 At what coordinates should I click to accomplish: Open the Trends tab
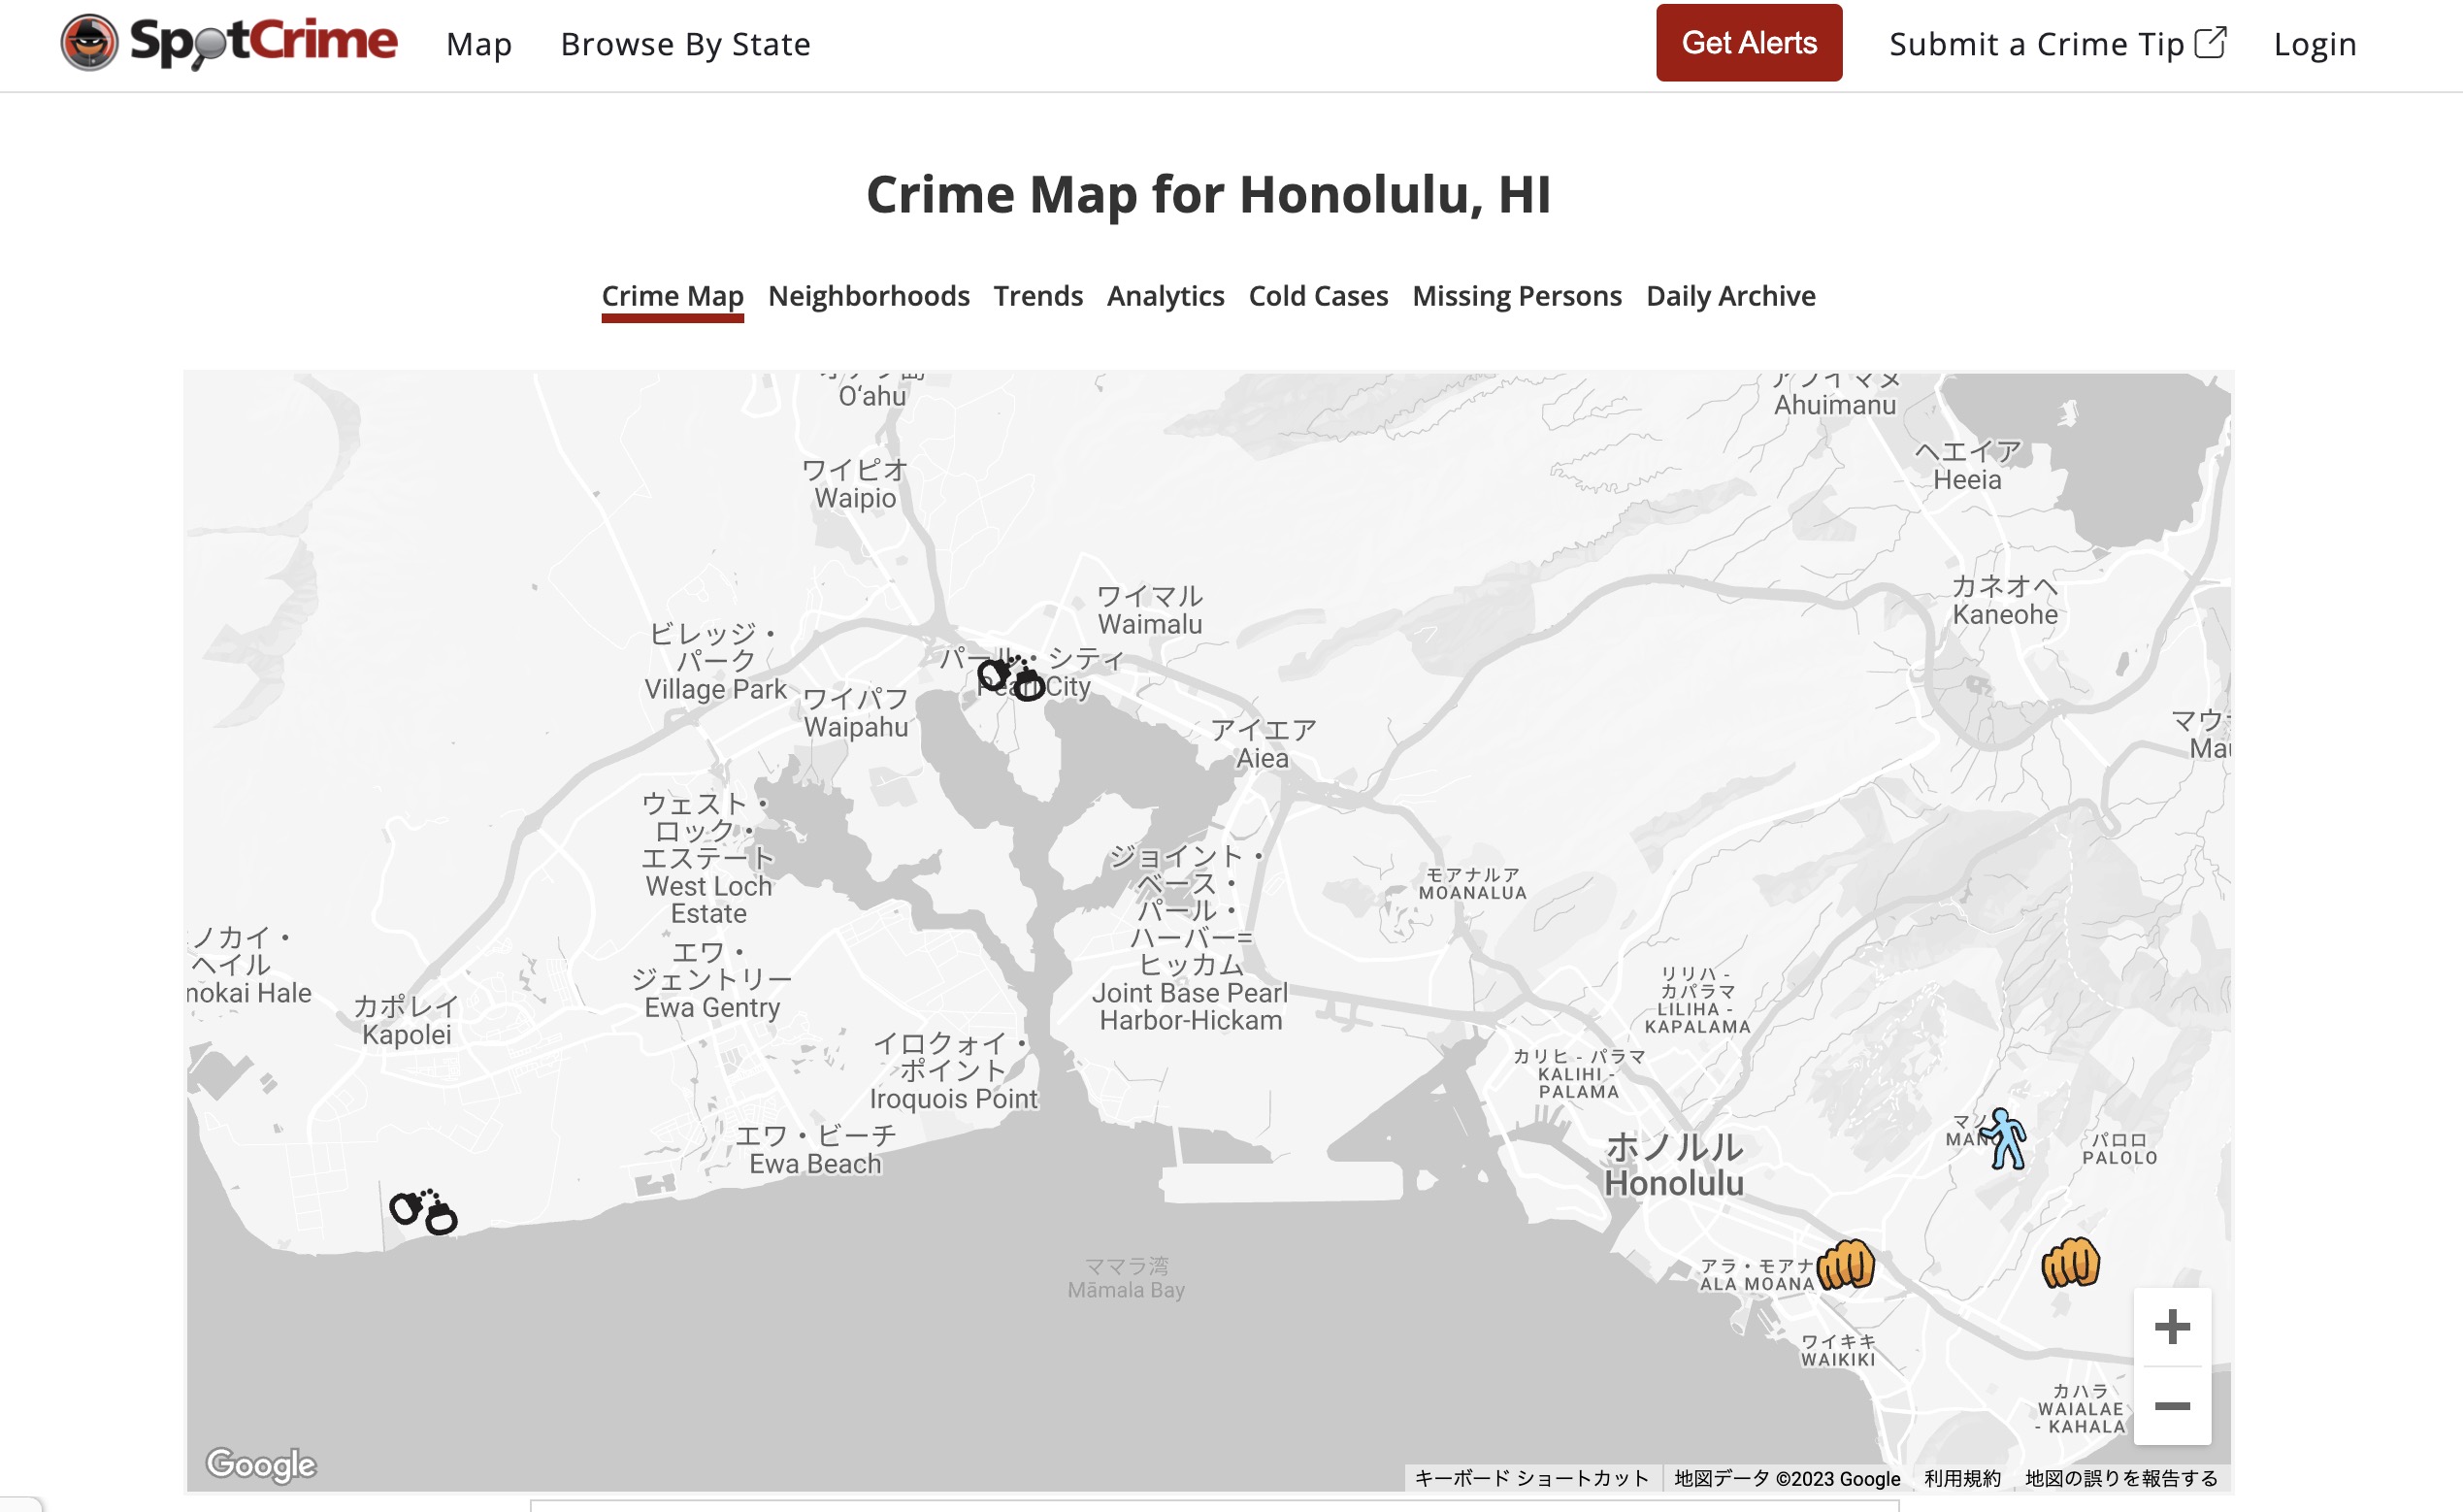click(x=1038, y=296)
